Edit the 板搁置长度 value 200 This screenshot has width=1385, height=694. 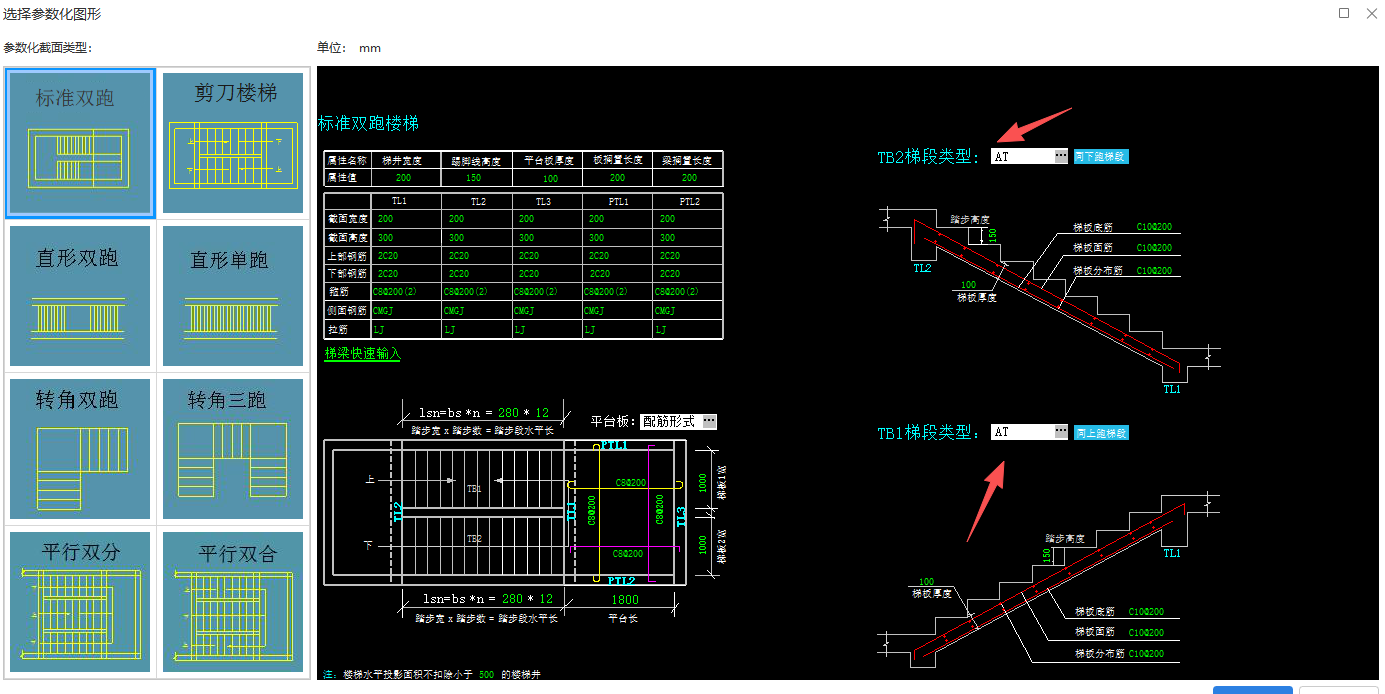[617, 178]
